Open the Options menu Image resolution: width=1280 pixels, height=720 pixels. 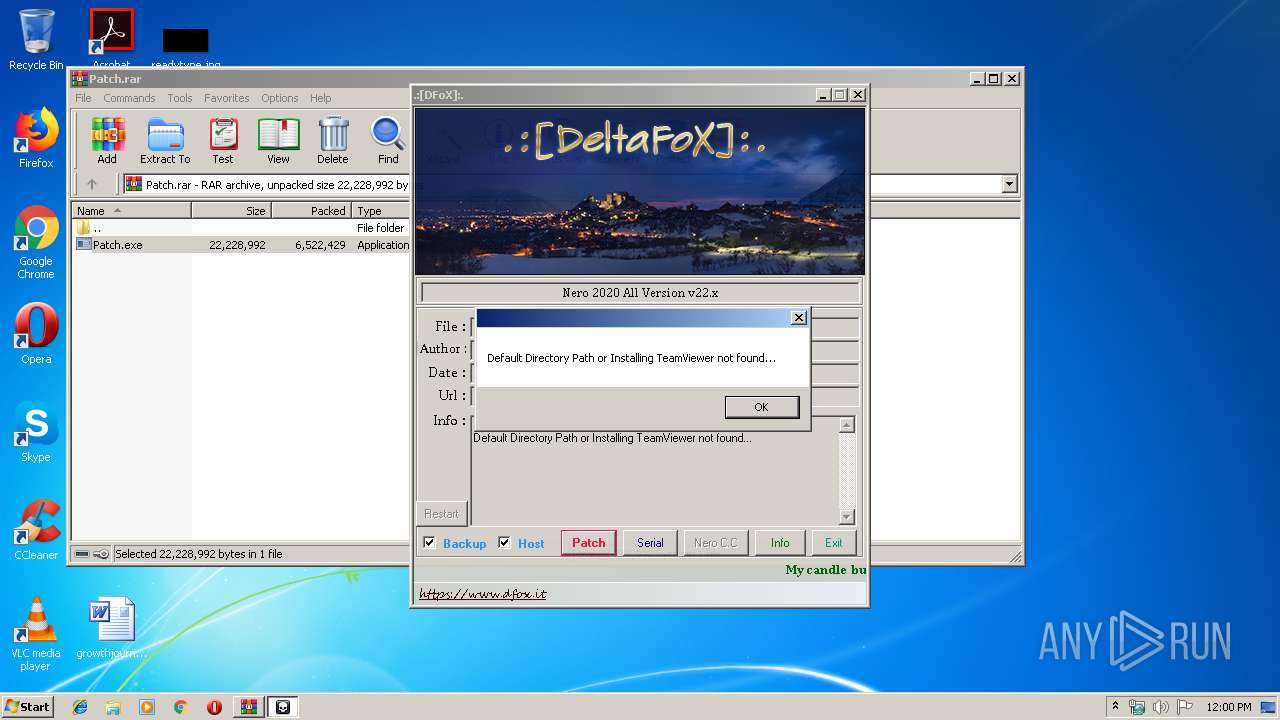(x=280, y=98)
